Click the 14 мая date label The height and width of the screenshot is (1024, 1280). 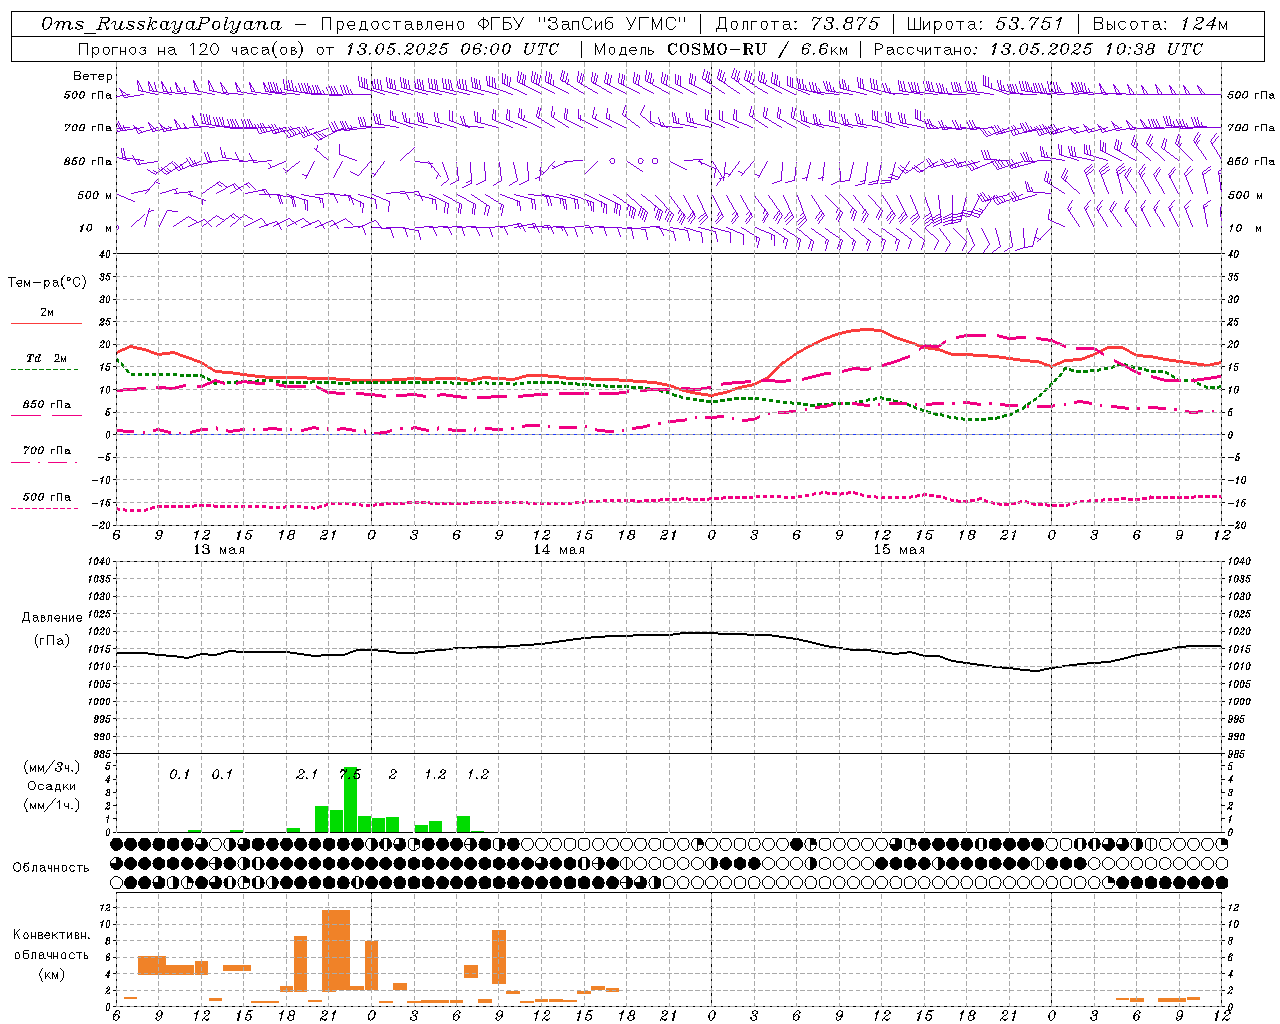558,550
